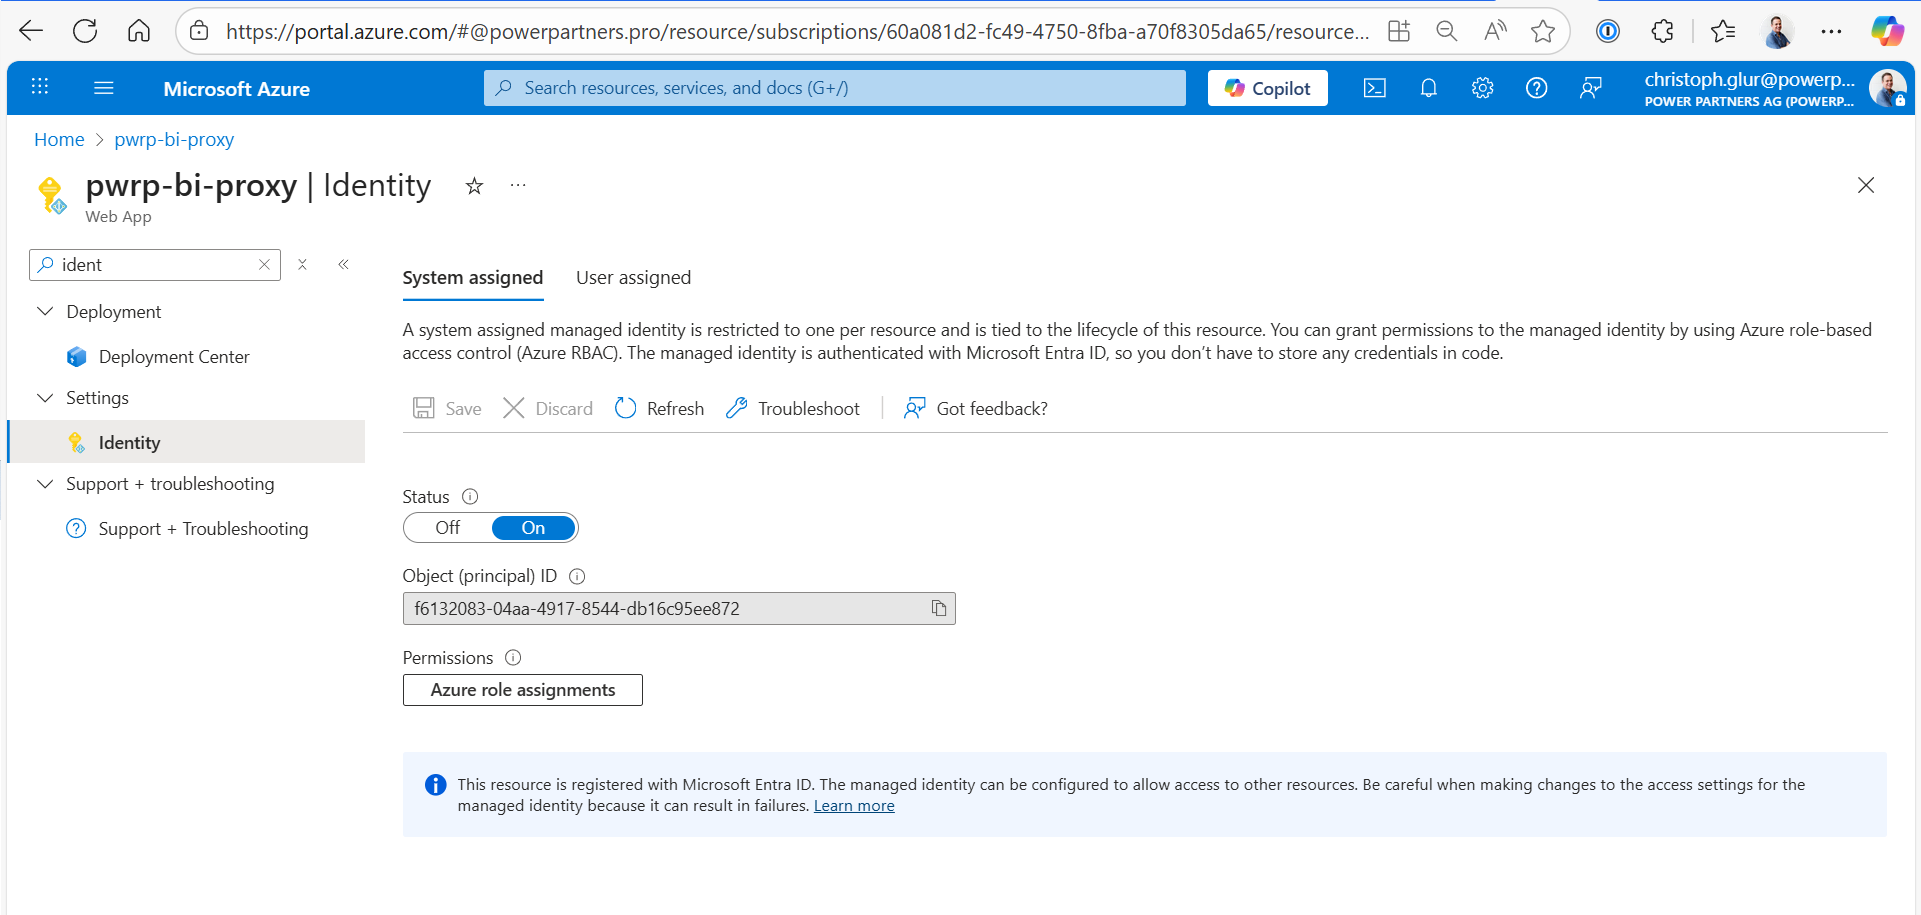Viewport: 1921px width, 915px height.
Task: Set Status toggle to Off
Action: [x=447, y=527]
